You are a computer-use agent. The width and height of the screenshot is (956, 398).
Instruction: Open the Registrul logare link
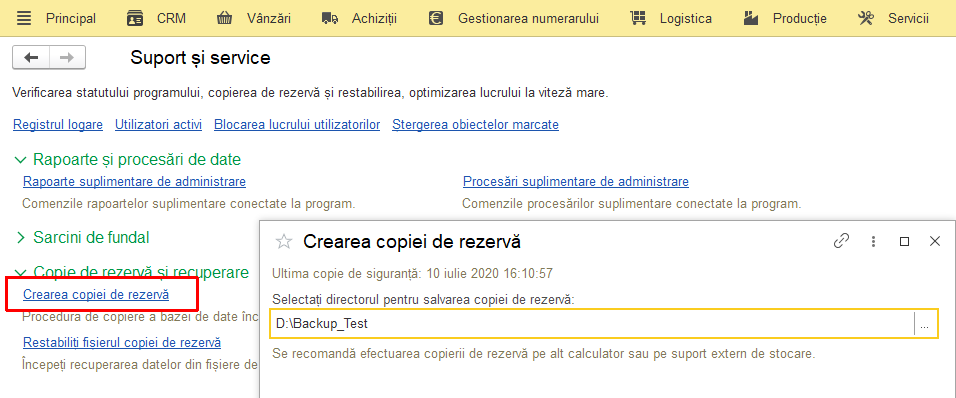(x=58, y=125)
